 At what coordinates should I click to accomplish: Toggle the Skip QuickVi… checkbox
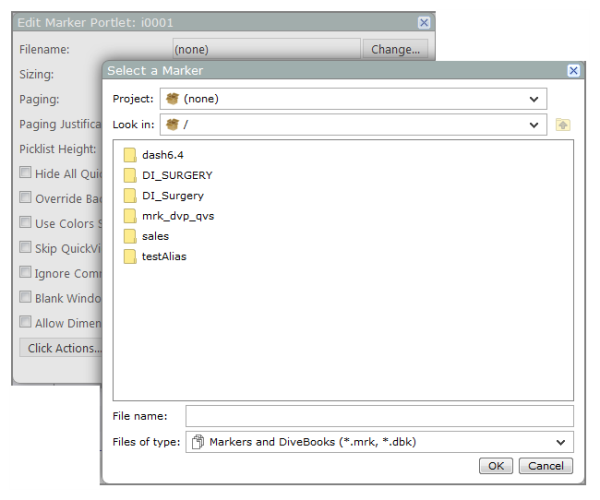coord(25,247)
